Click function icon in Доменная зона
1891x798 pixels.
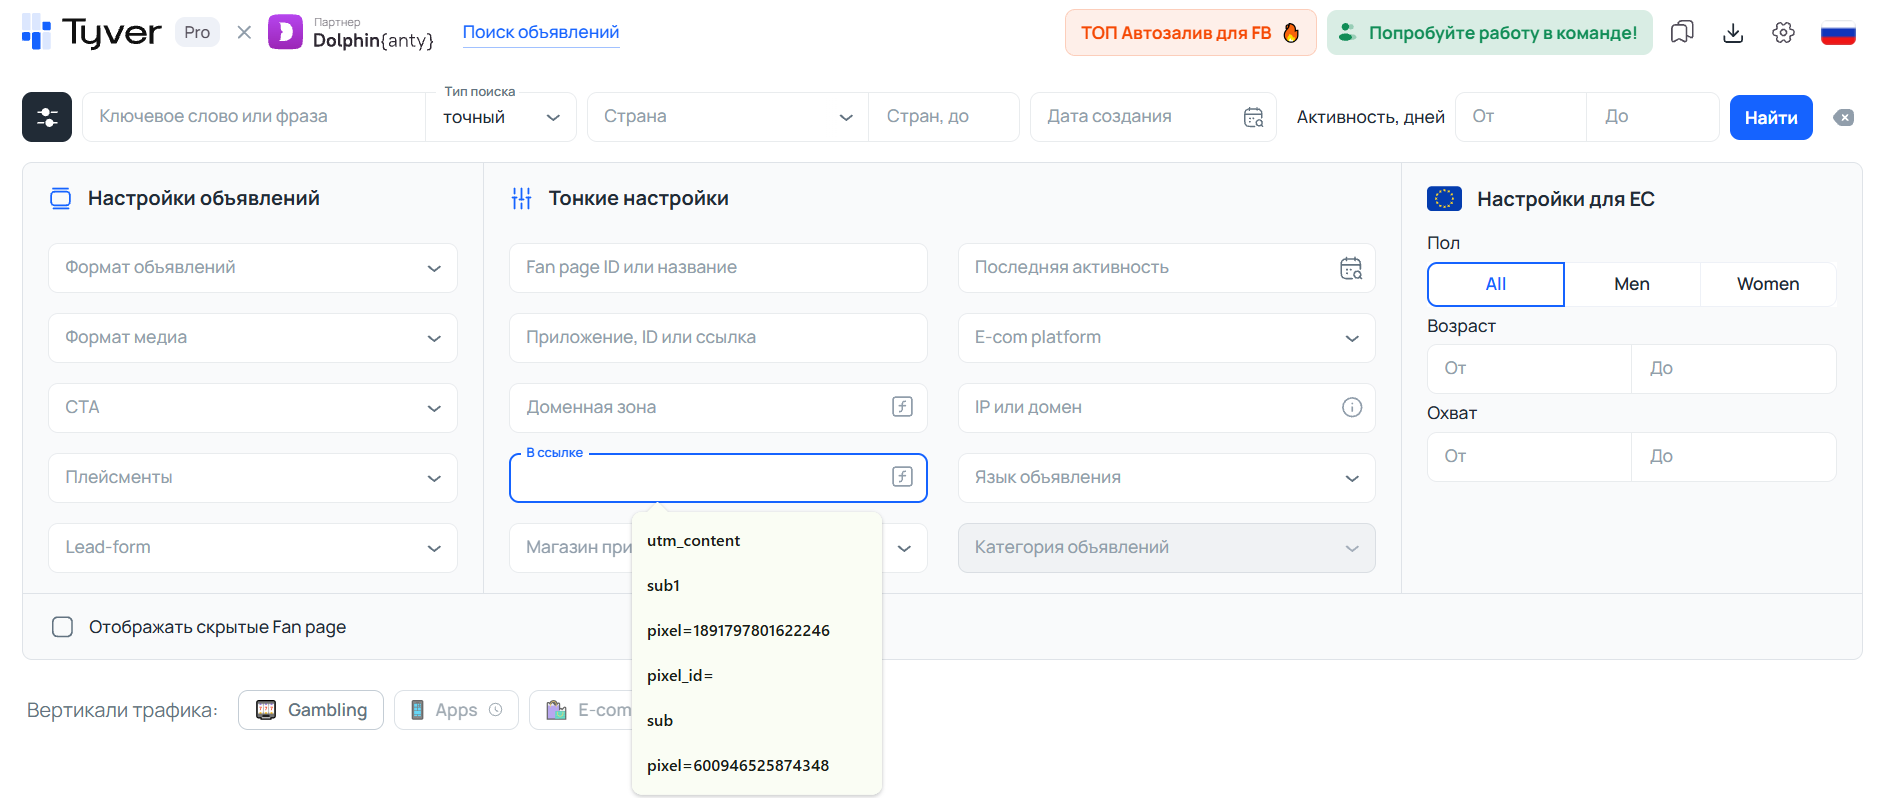pyautogui.click(x=902, y=406)
